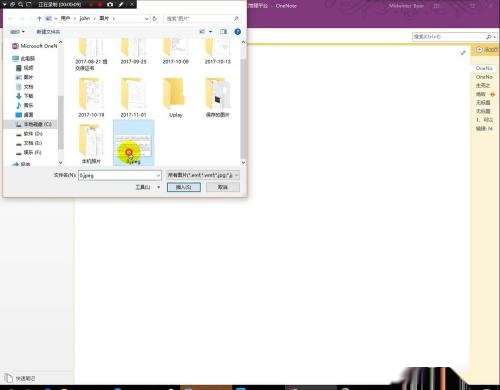Select 视频 in navigation pane
Screen dimensions: 500x390
25,68
